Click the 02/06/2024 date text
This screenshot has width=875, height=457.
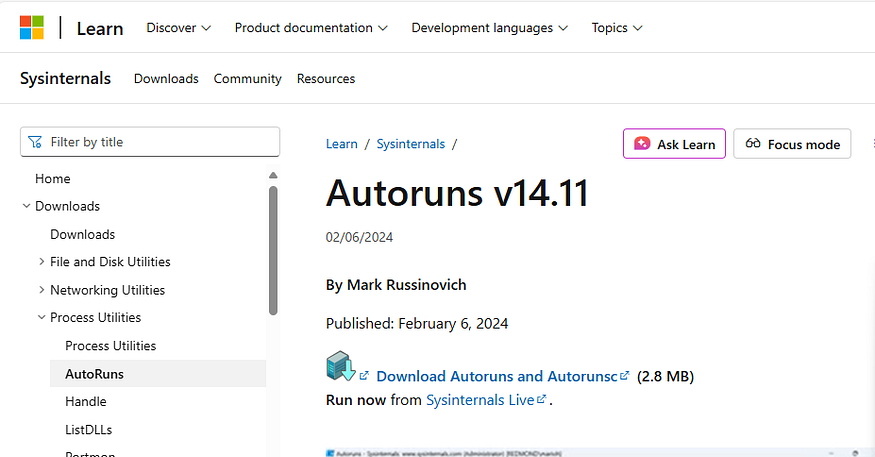pyautogui.click(x=359, y=237)
